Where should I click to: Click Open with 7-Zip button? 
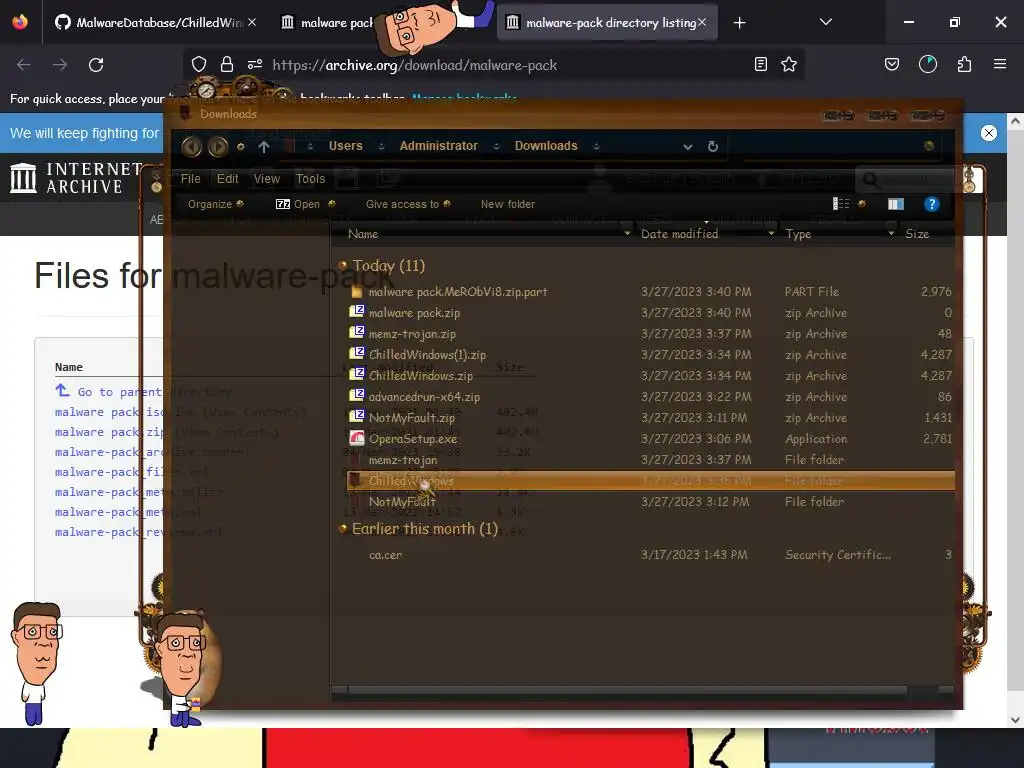pos(298,204)
